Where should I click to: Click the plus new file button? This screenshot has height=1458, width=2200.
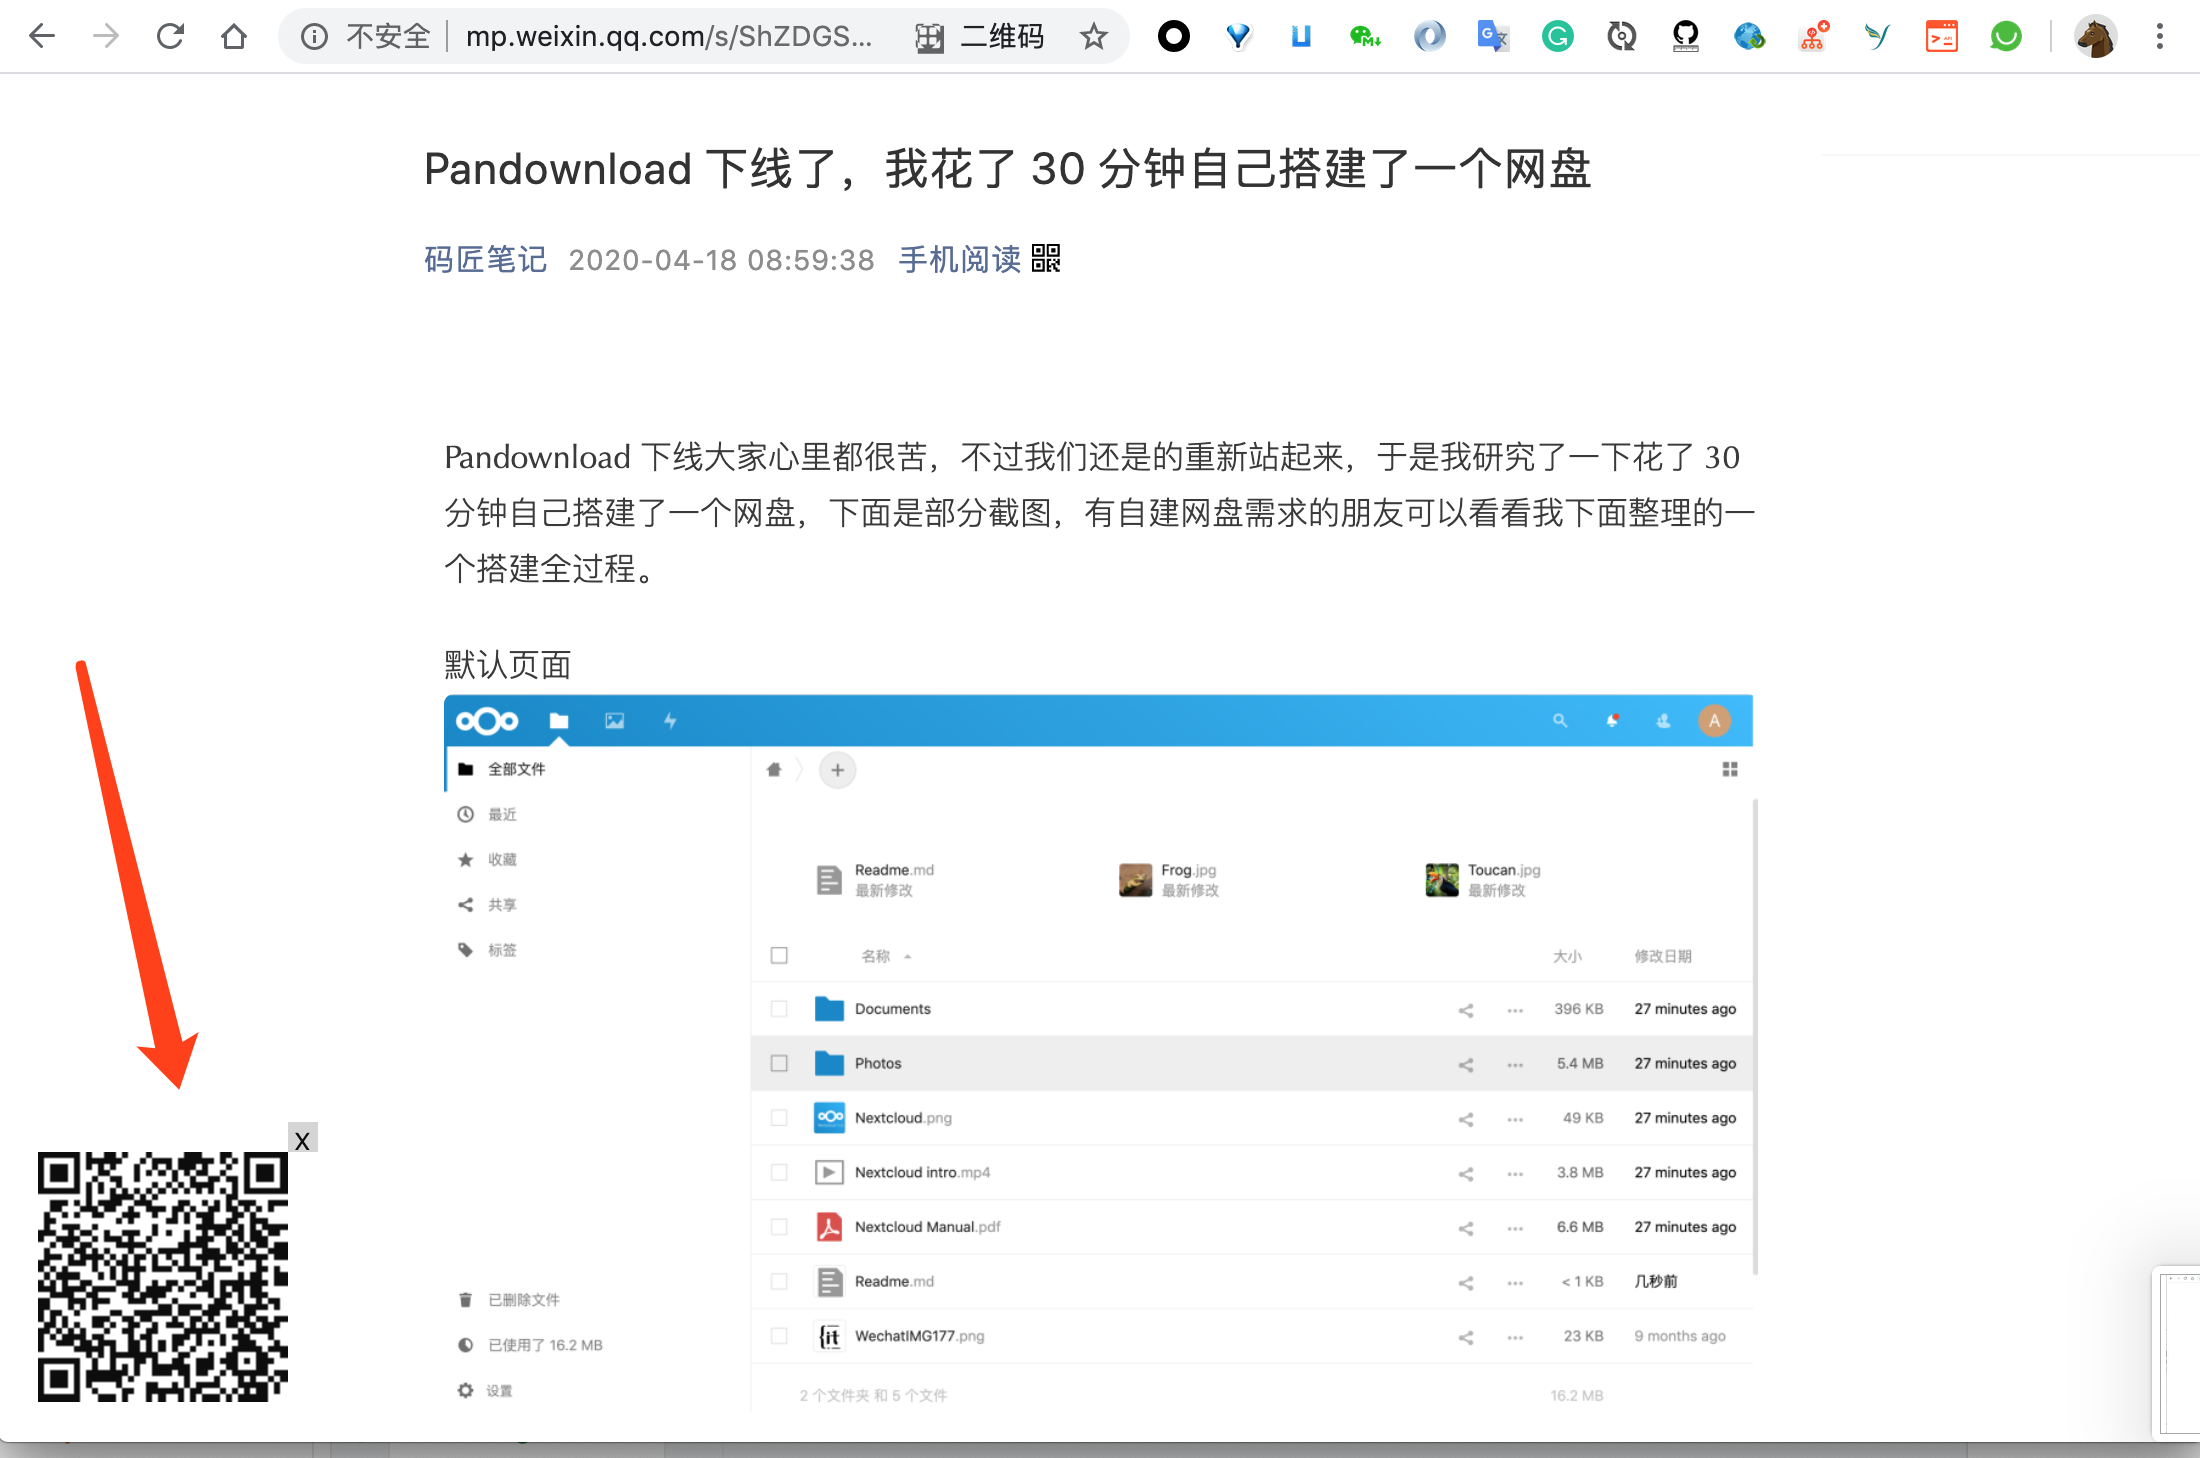click(x=837, y=770)
